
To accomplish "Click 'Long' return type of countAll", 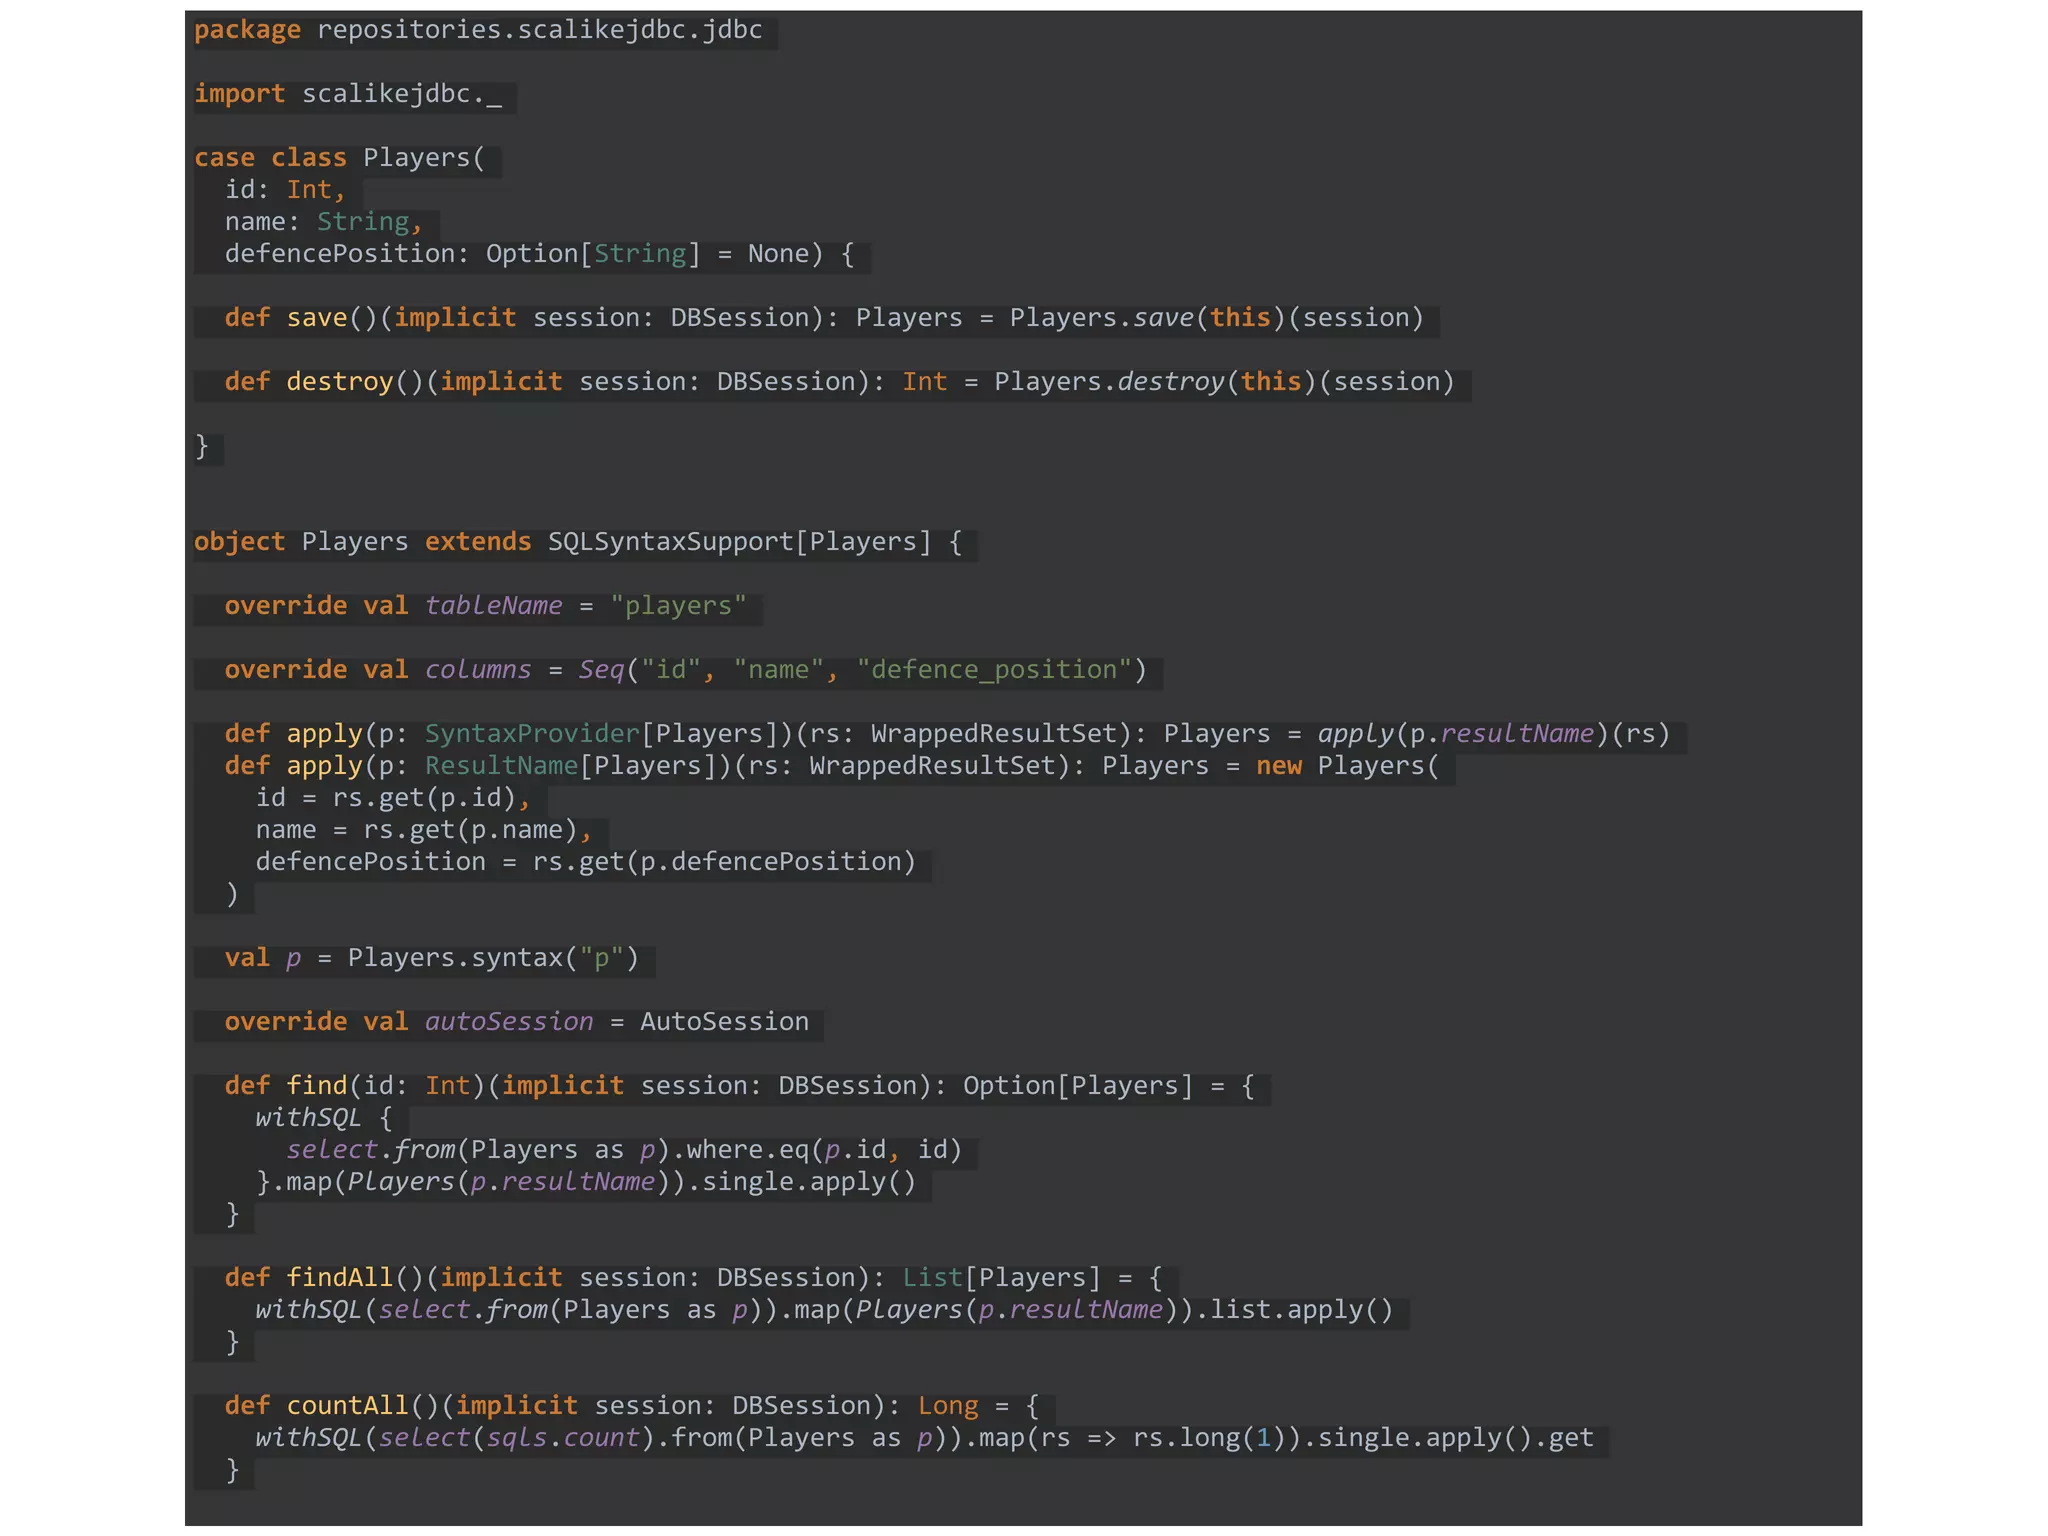I will pyautogui.click(x=948, y=1406).
